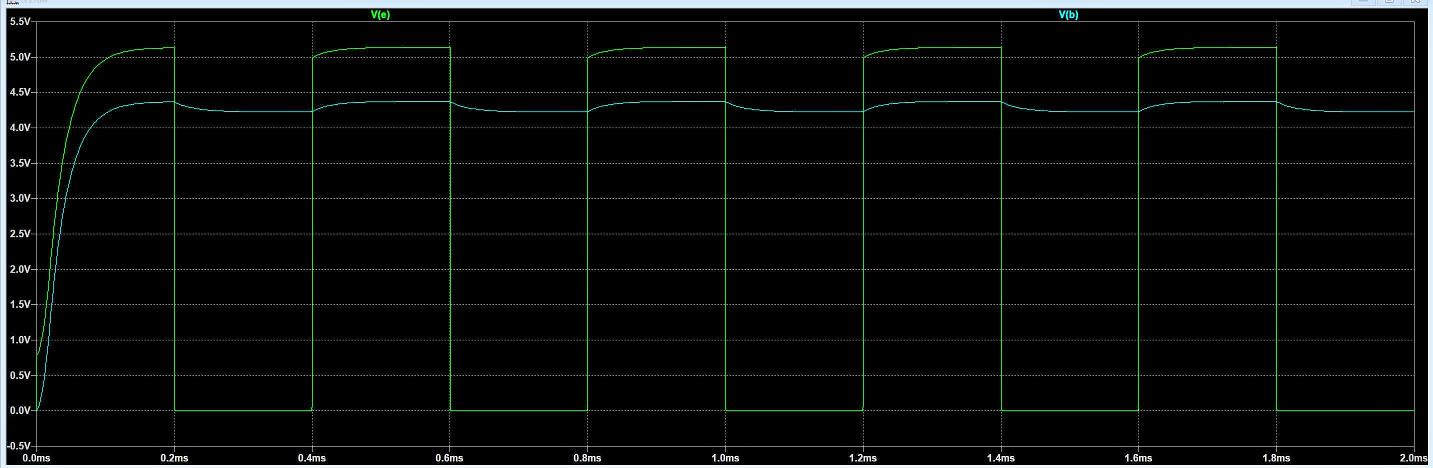Viewport: 1433px width, 468px height.
Task: Click the 0.0ms time axis label
Action: pyautogui.click(x=37, y=458)
